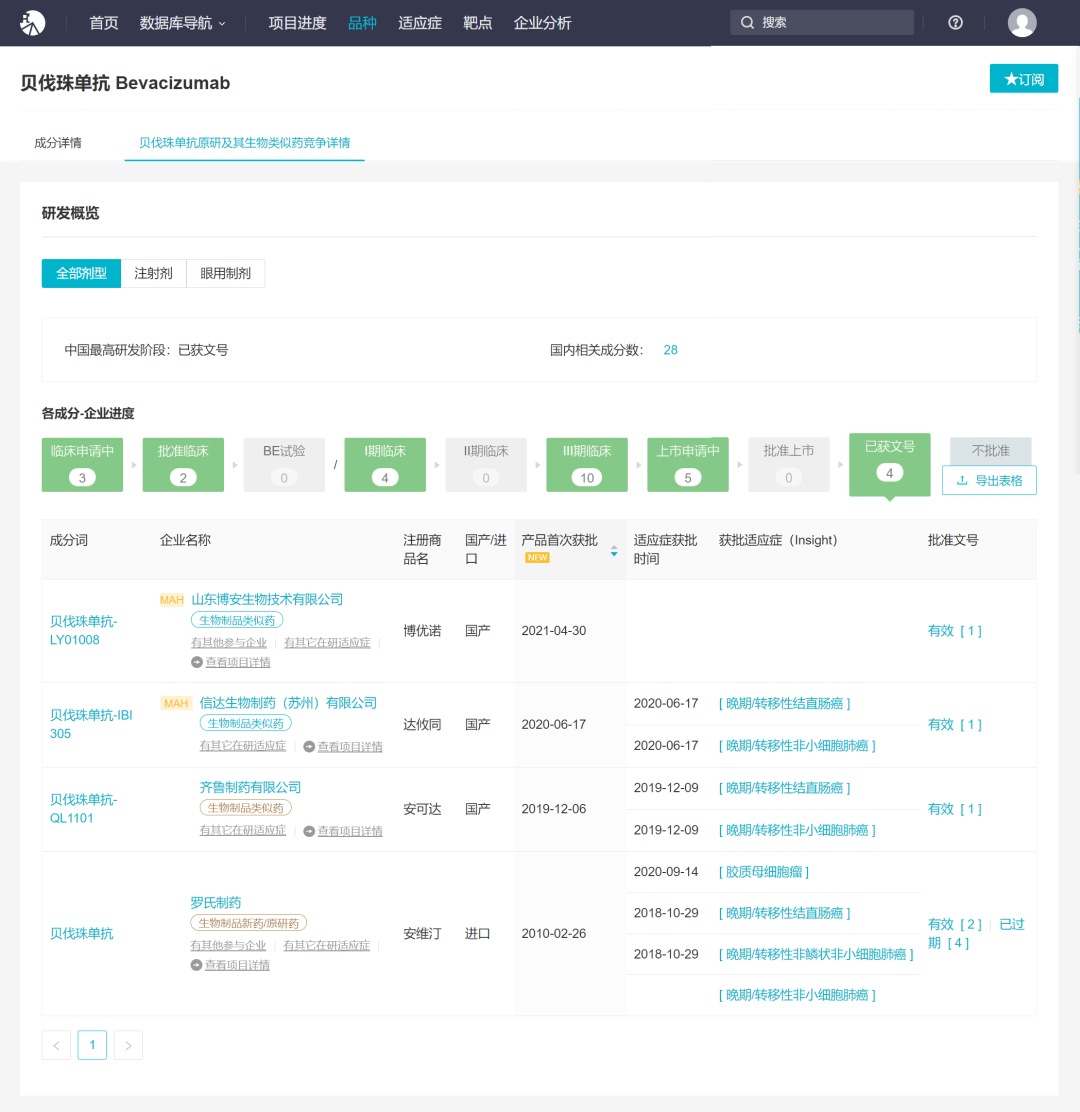This screenshot has height=1112, width=1080.
Task: Filter by 已获文号 stage
Action: tap(889, 465)
